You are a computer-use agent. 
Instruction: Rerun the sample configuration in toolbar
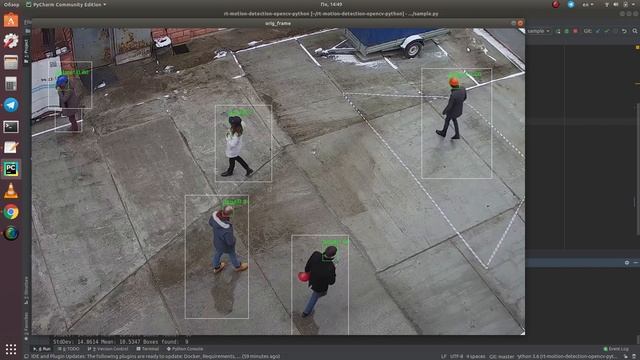tap(558, 31)
